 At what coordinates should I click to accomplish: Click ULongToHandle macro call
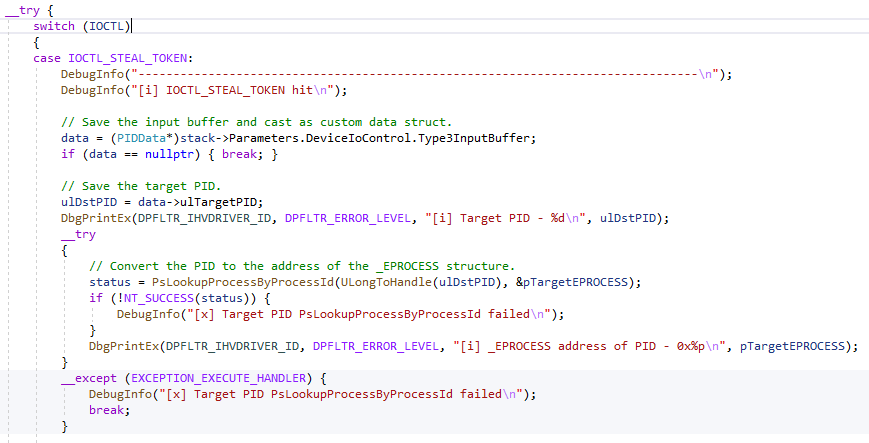[x=386, y=282]
